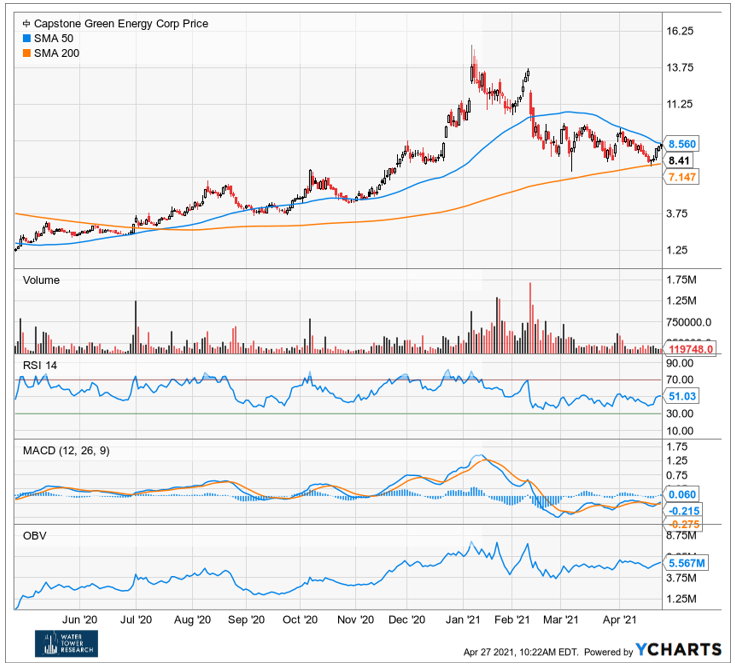Click the Aug '20 date axis label
This screenshot has height=666, width=735.
click(x=192, y=620)
